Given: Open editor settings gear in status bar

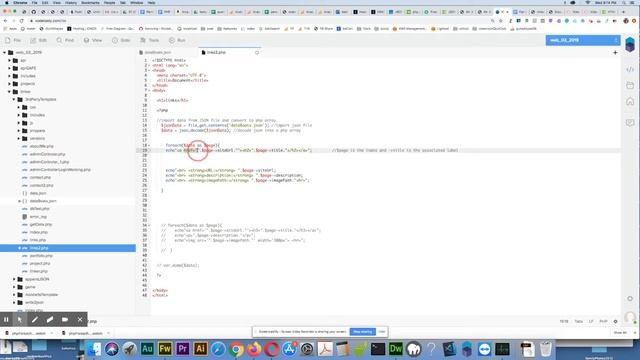Looking at the screenshot, I should (616, 322).
